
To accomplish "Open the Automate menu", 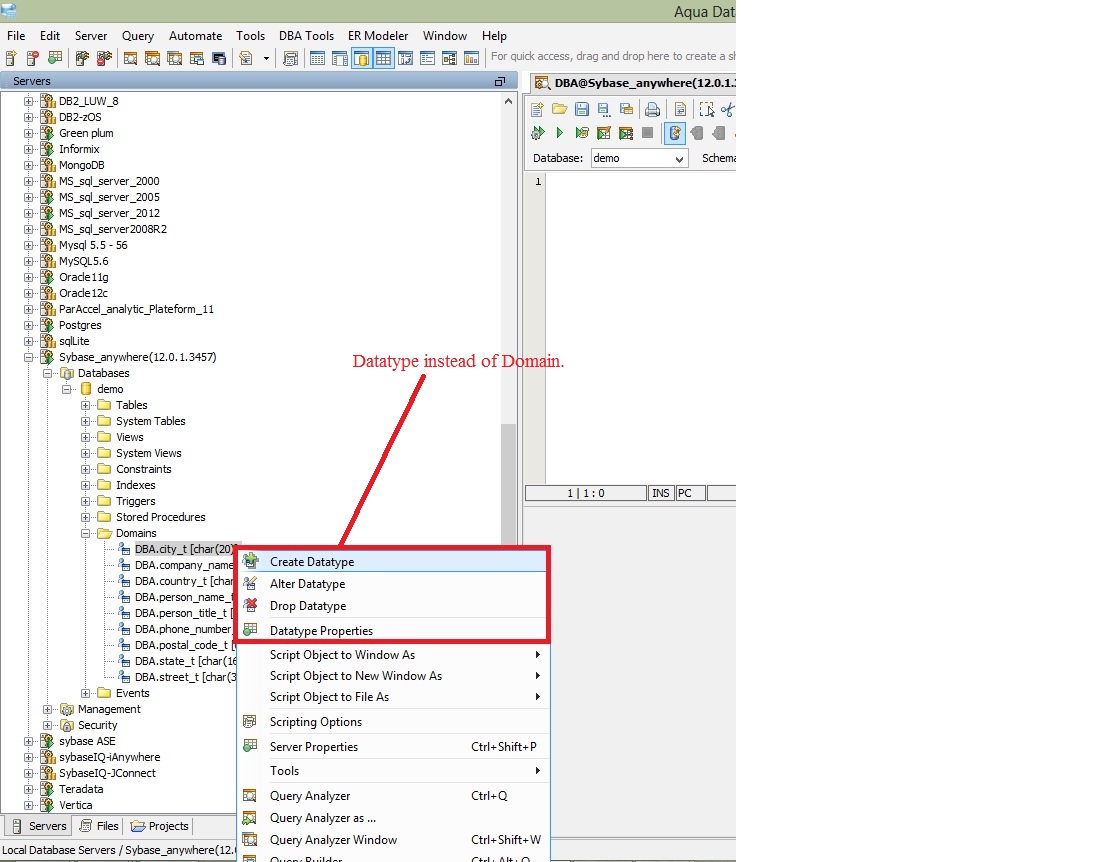I will pyautogui.click(x=195, y=36).
